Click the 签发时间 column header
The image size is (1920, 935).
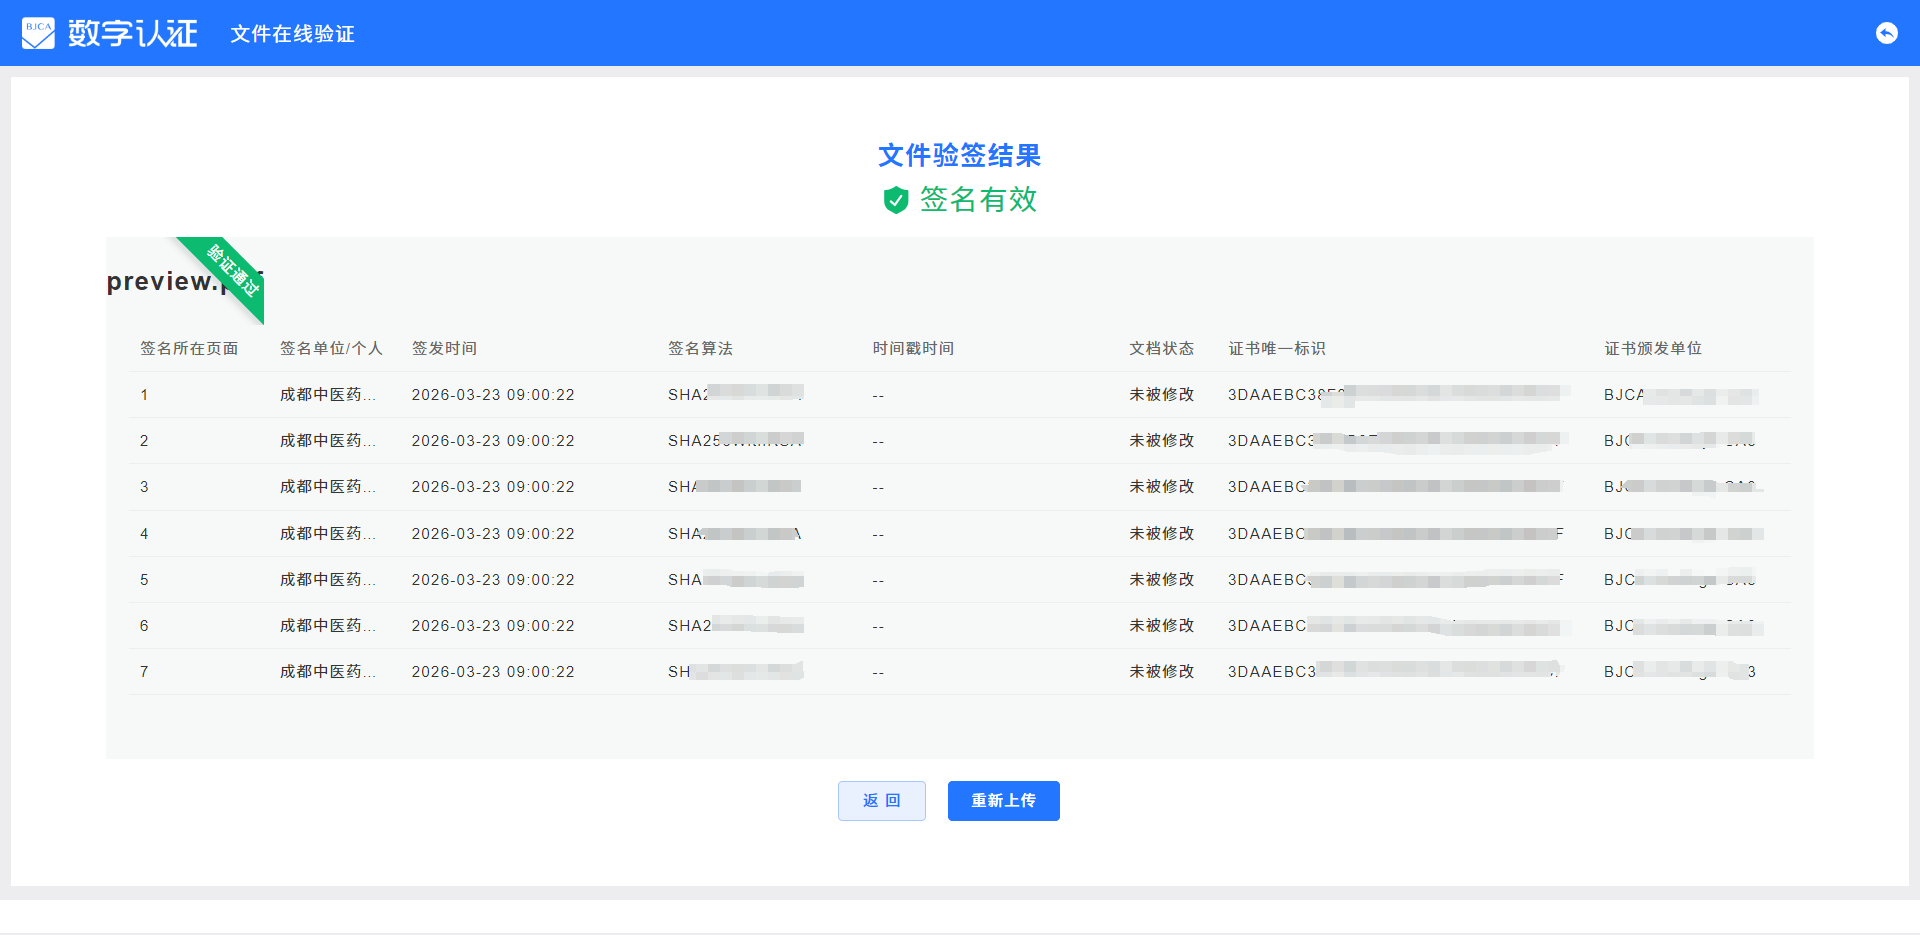coord(444,348)
